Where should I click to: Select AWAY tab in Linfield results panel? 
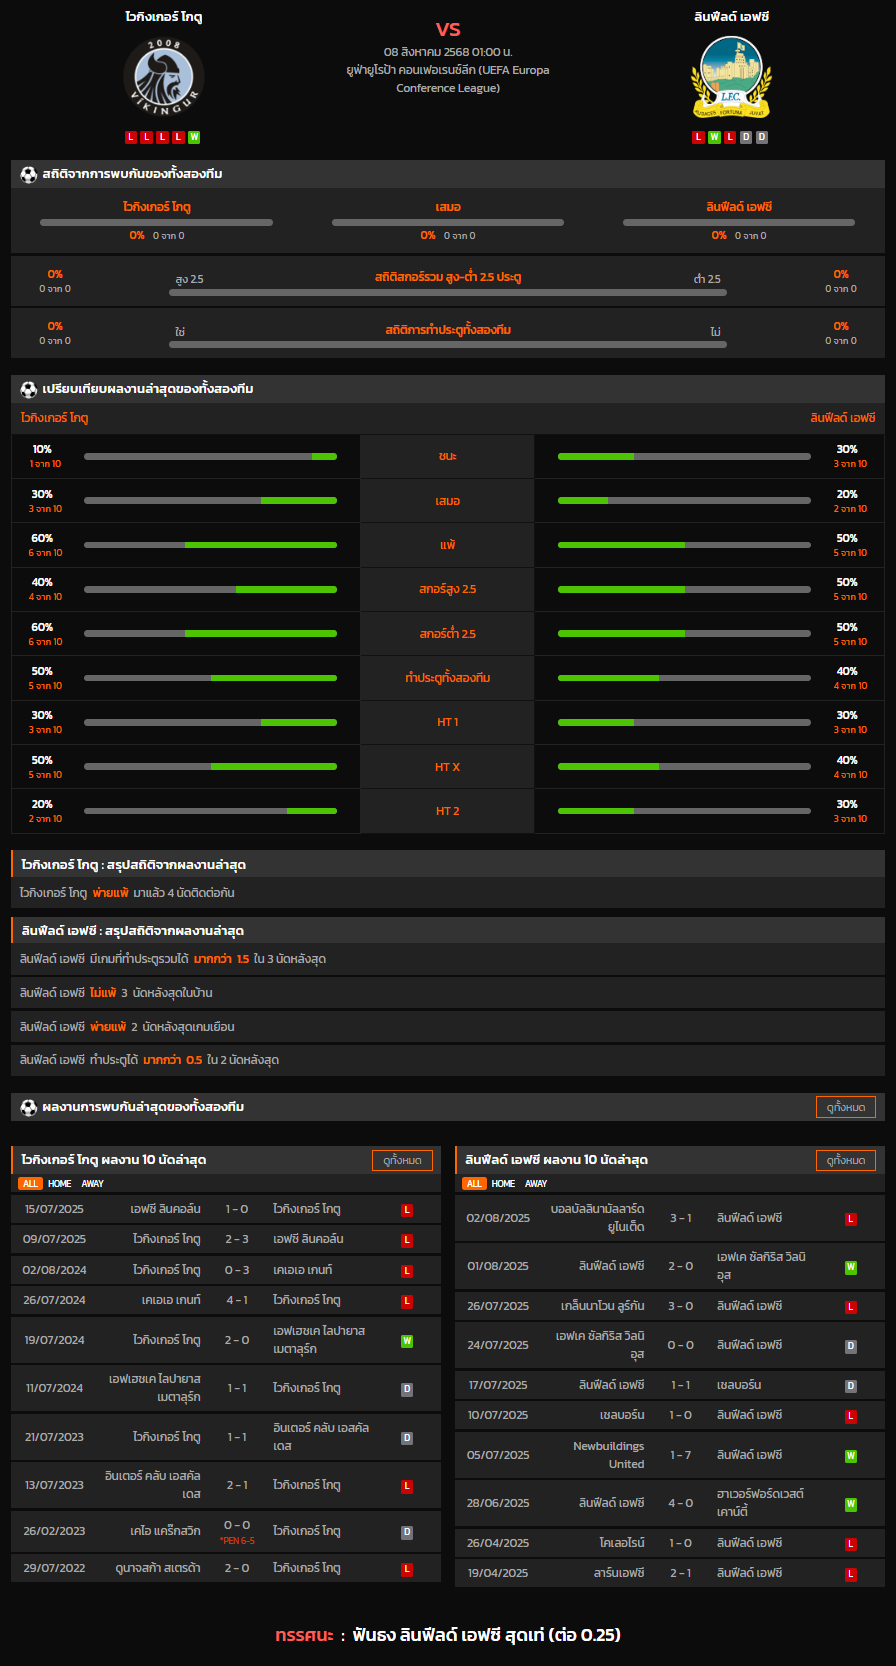(536, 1184)
